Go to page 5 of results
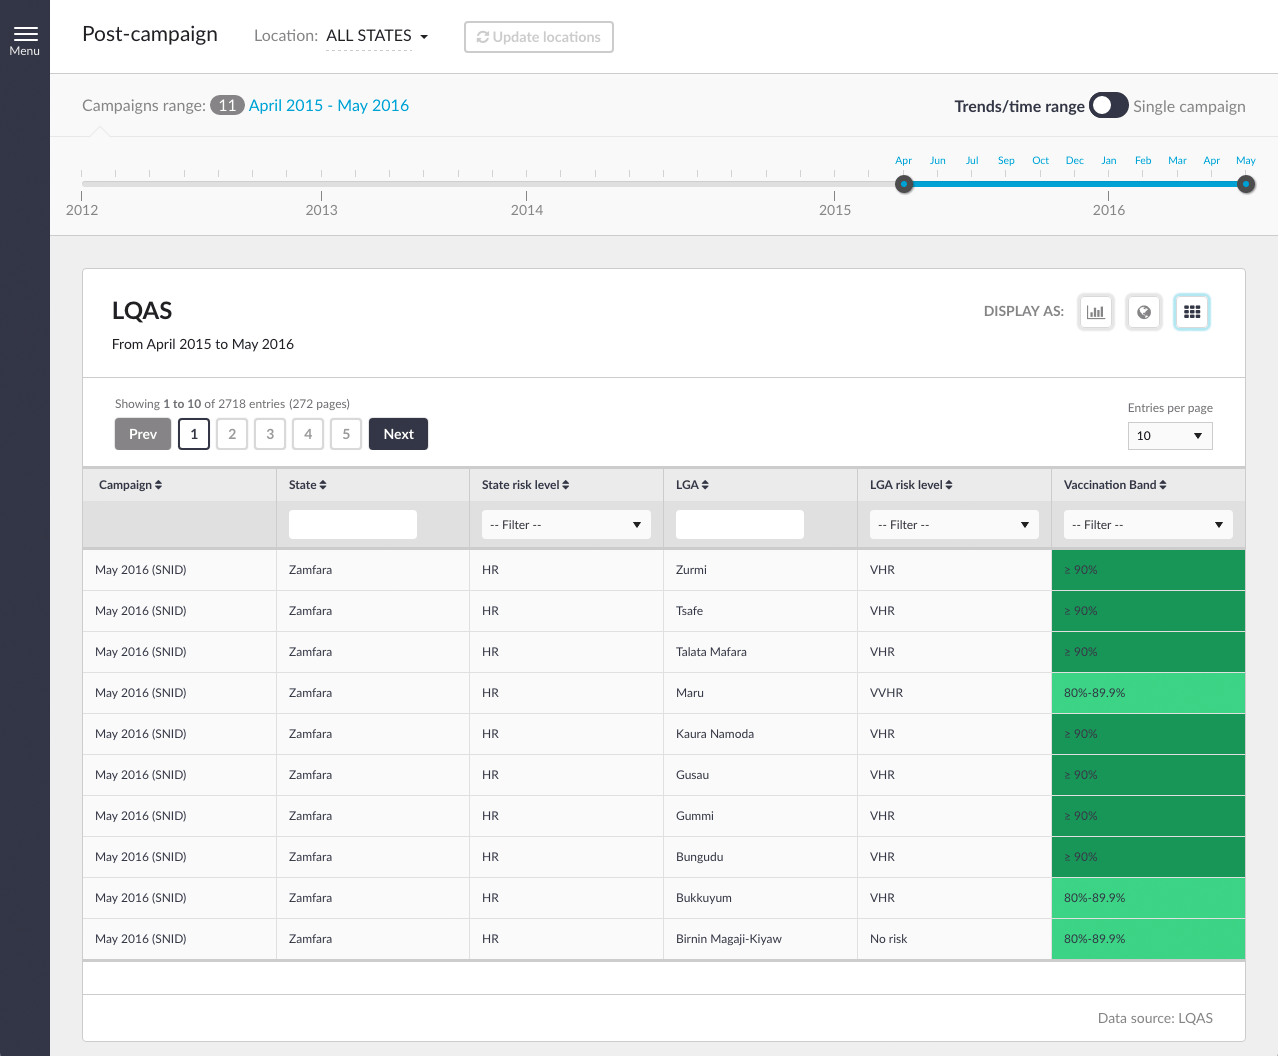 [x=346, y=434]
